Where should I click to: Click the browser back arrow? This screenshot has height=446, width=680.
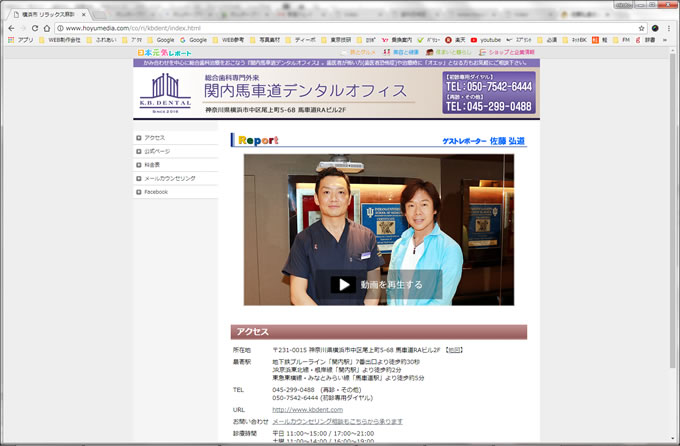11,28
